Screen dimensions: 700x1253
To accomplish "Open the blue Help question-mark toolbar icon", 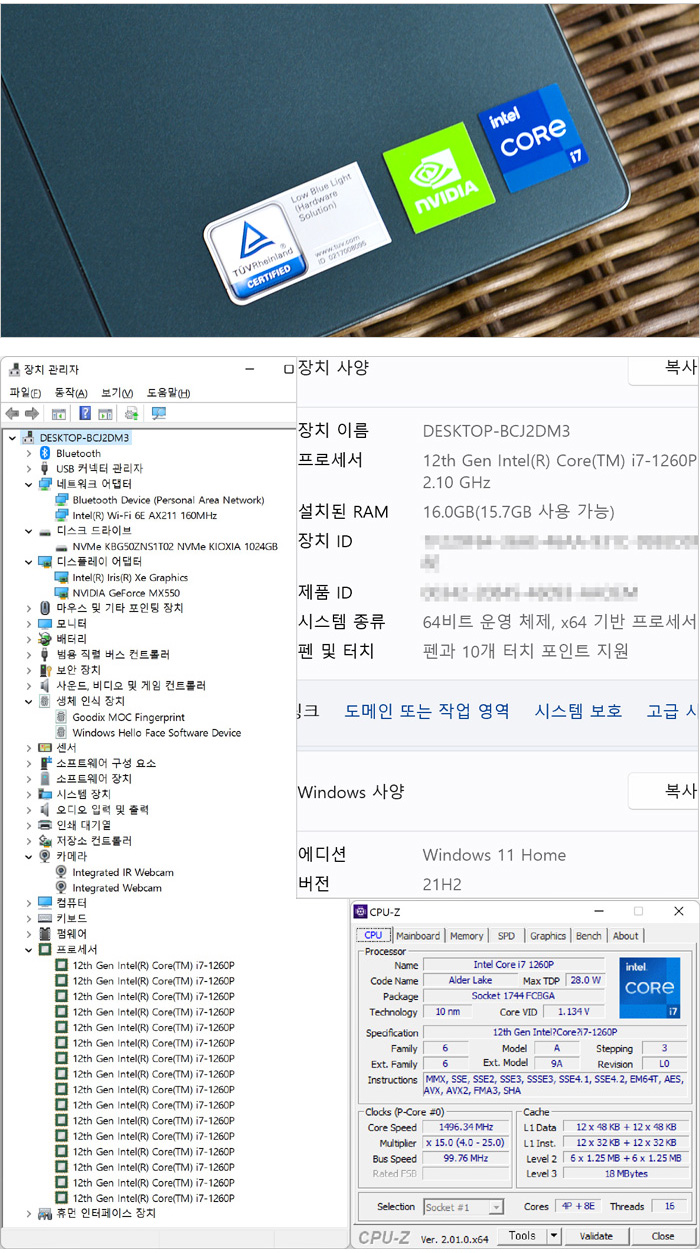I will 85,414.
